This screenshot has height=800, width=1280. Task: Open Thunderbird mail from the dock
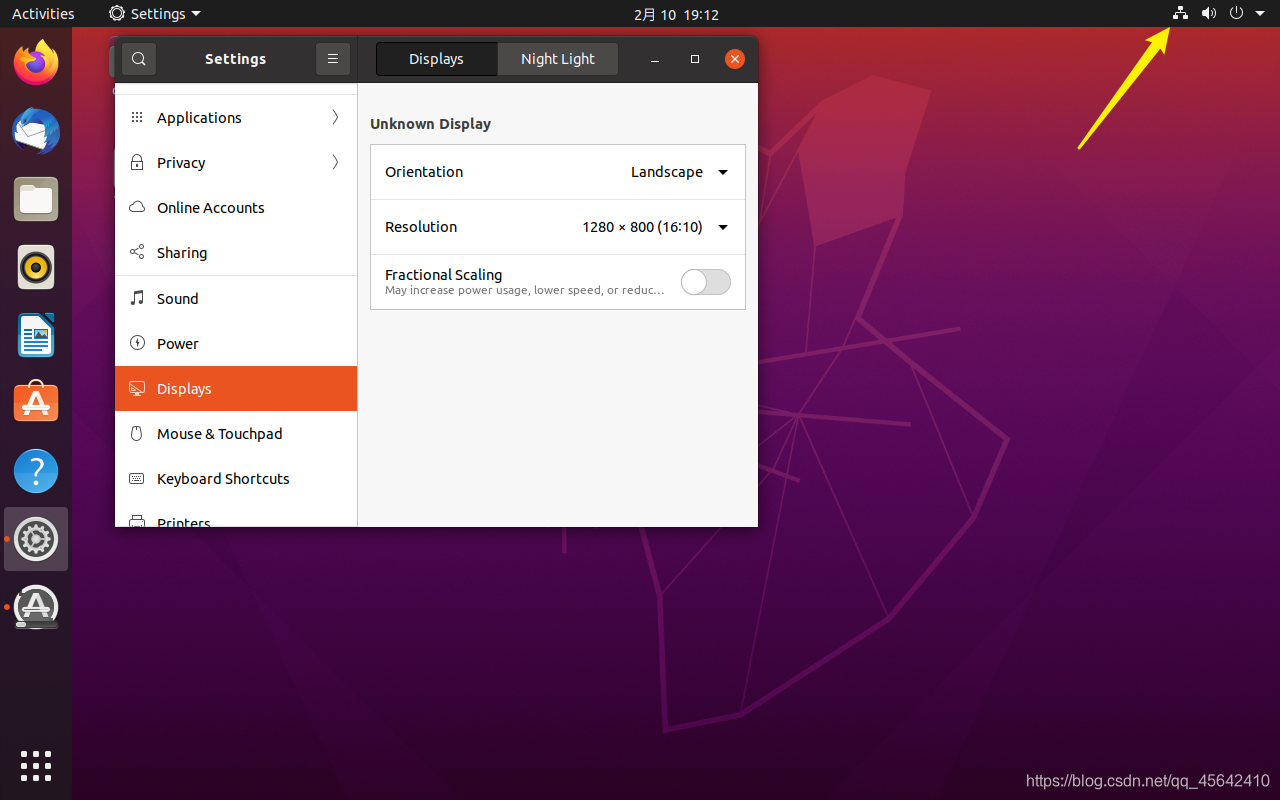click(36, 131)
